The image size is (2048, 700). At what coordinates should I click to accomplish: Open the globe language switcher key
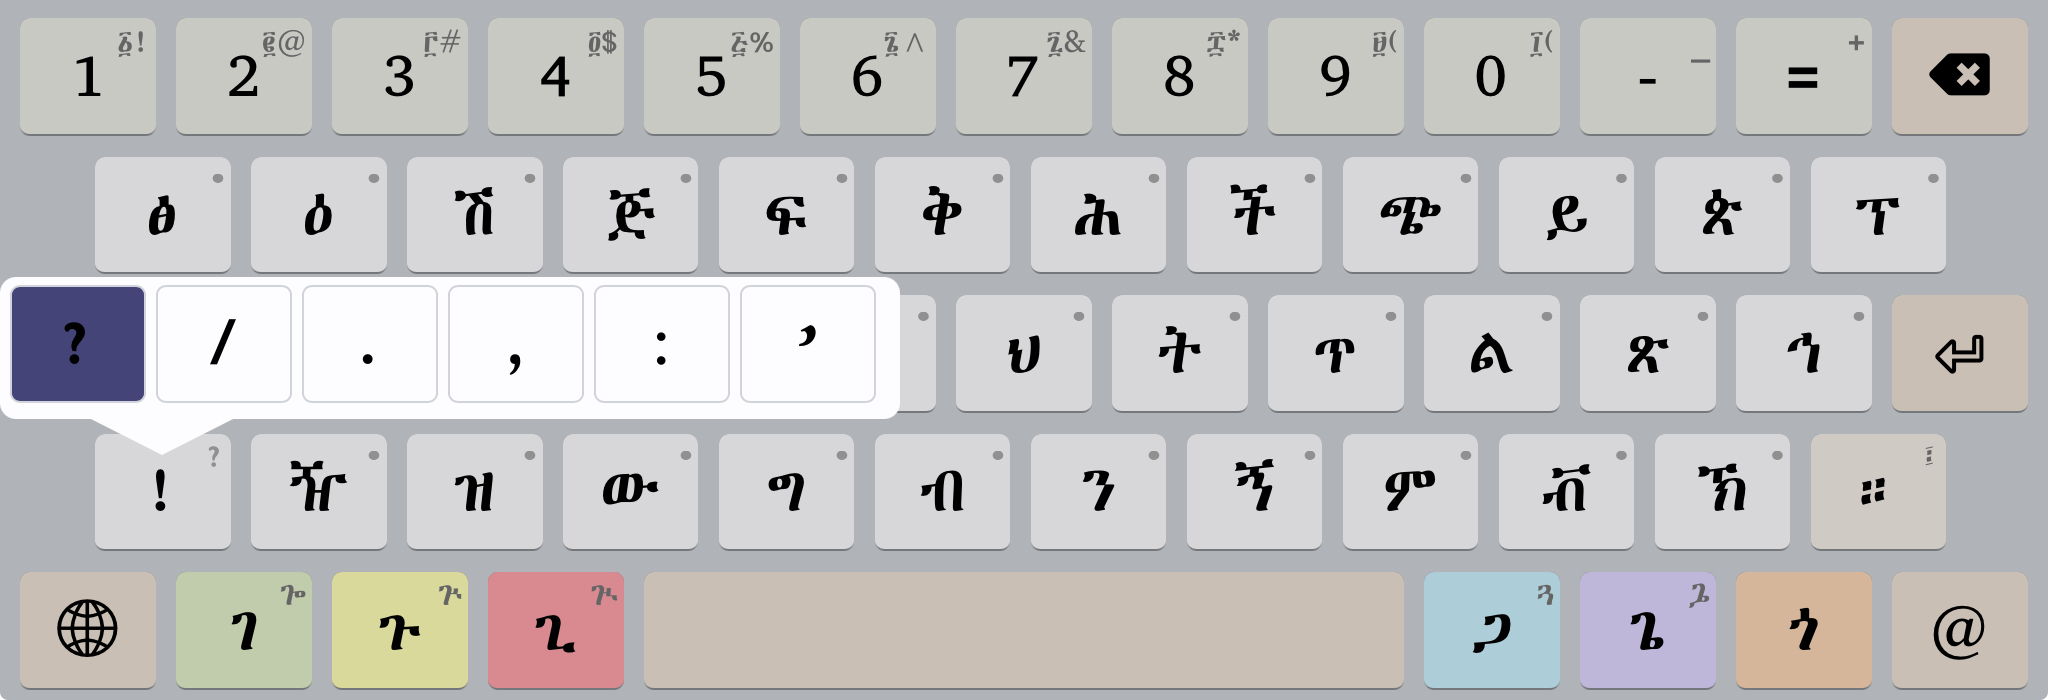[88, 630]
